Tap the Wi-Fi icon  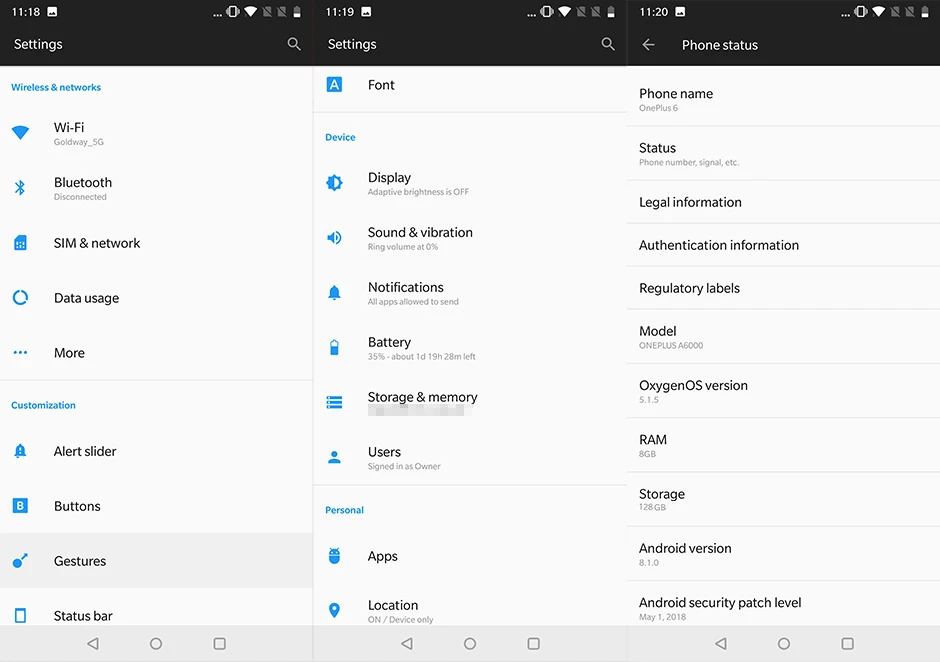pos(20,133)
